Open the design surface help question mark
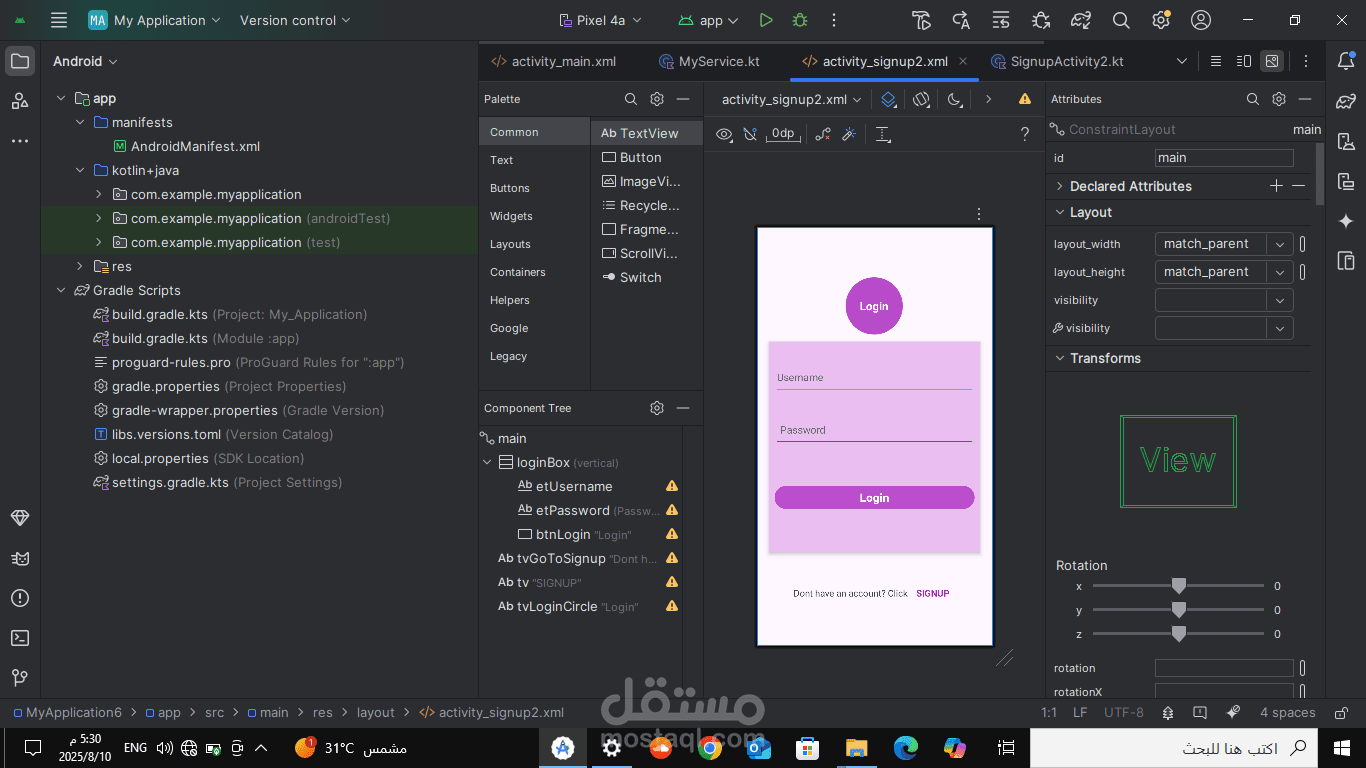Screen dimensions: 1366x768 tap(1025, 134)
